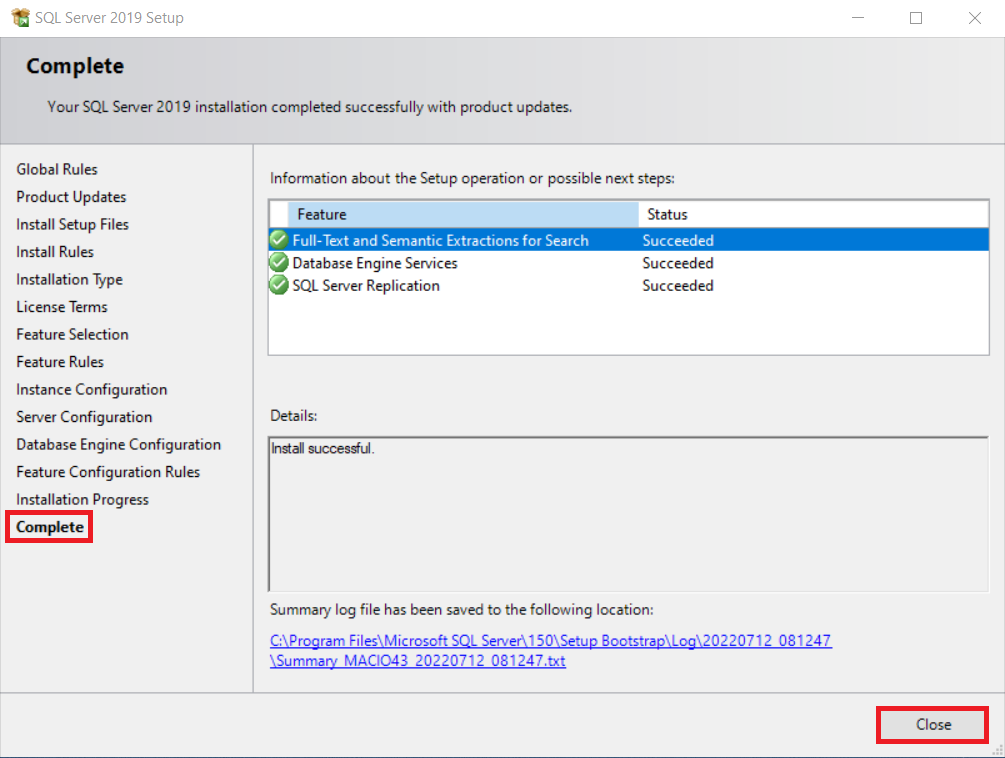Click the Install Rules step
The width and height of the screenshot is (1005, 758).
tap(55, 252)
